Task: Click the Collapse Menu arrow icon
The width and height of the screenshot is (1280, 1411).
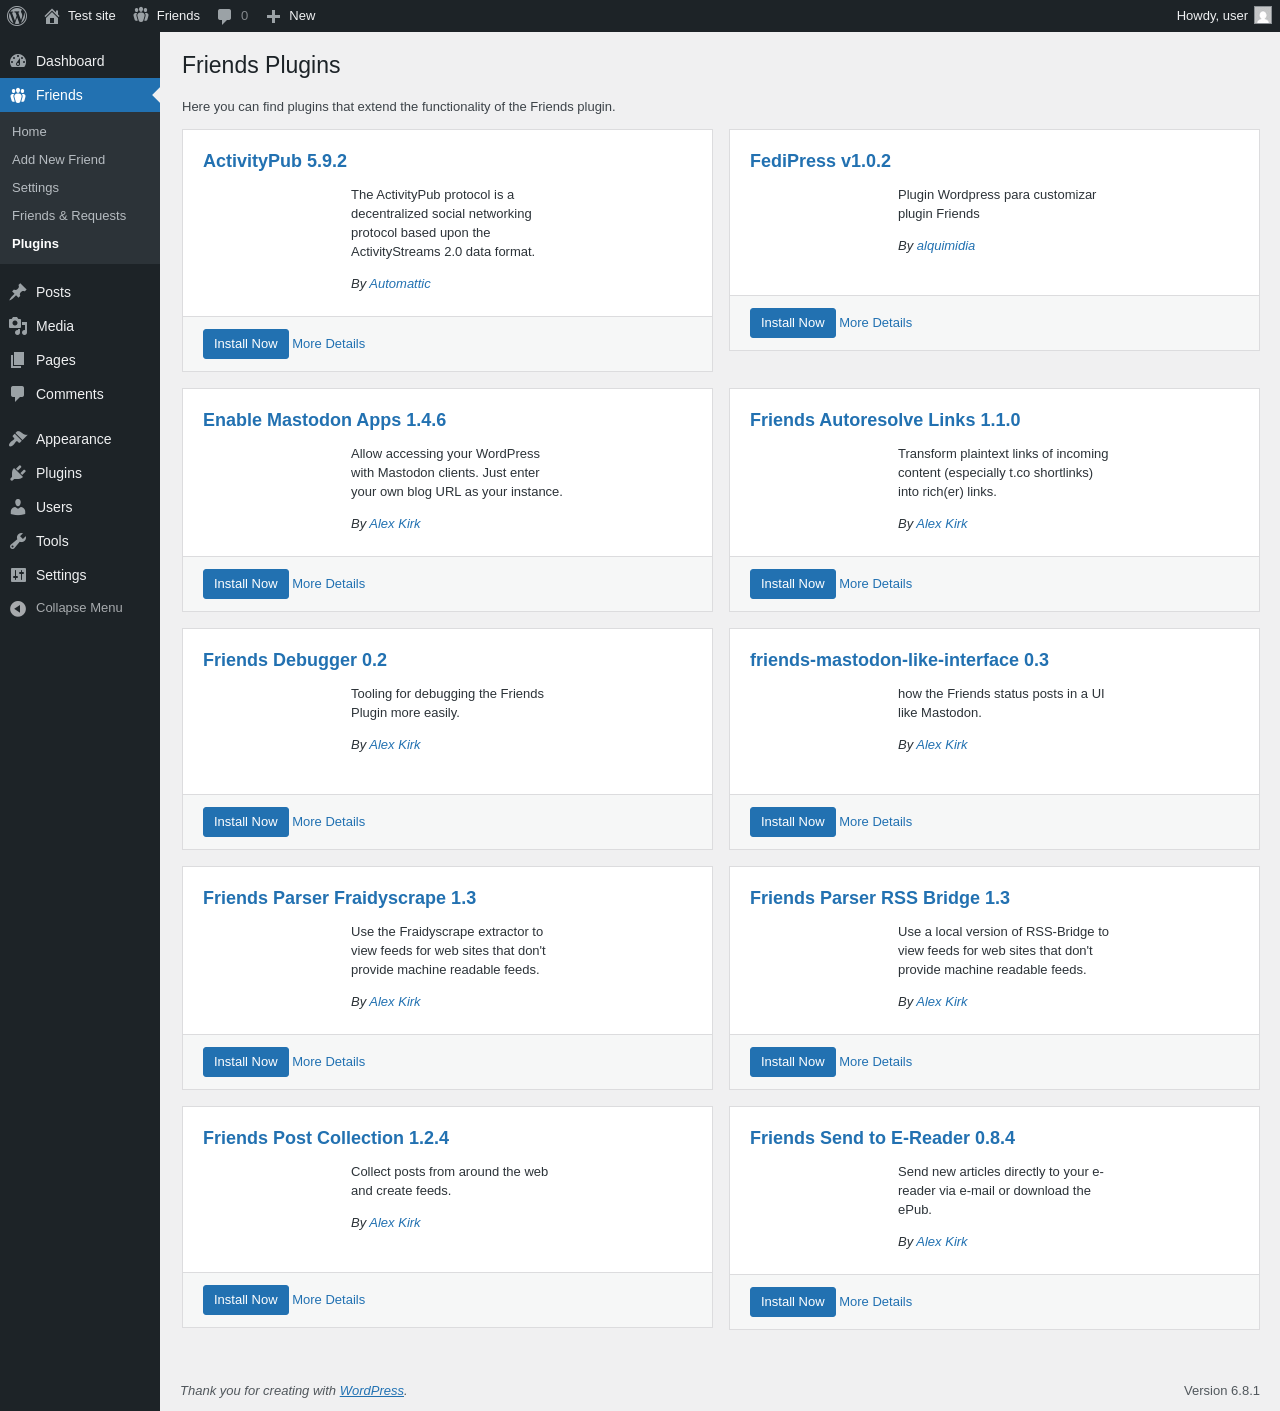Action: [x=18, y=608]
